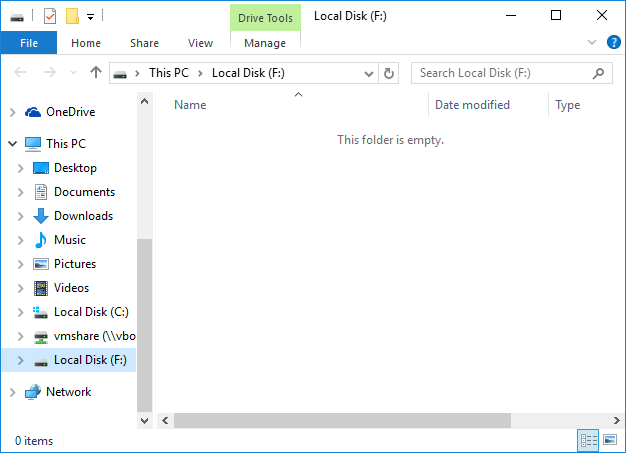Viewport: 626px width, 453px height.
Task: Click horizontal scrollbar right arrow
Action: click(616, 421)
